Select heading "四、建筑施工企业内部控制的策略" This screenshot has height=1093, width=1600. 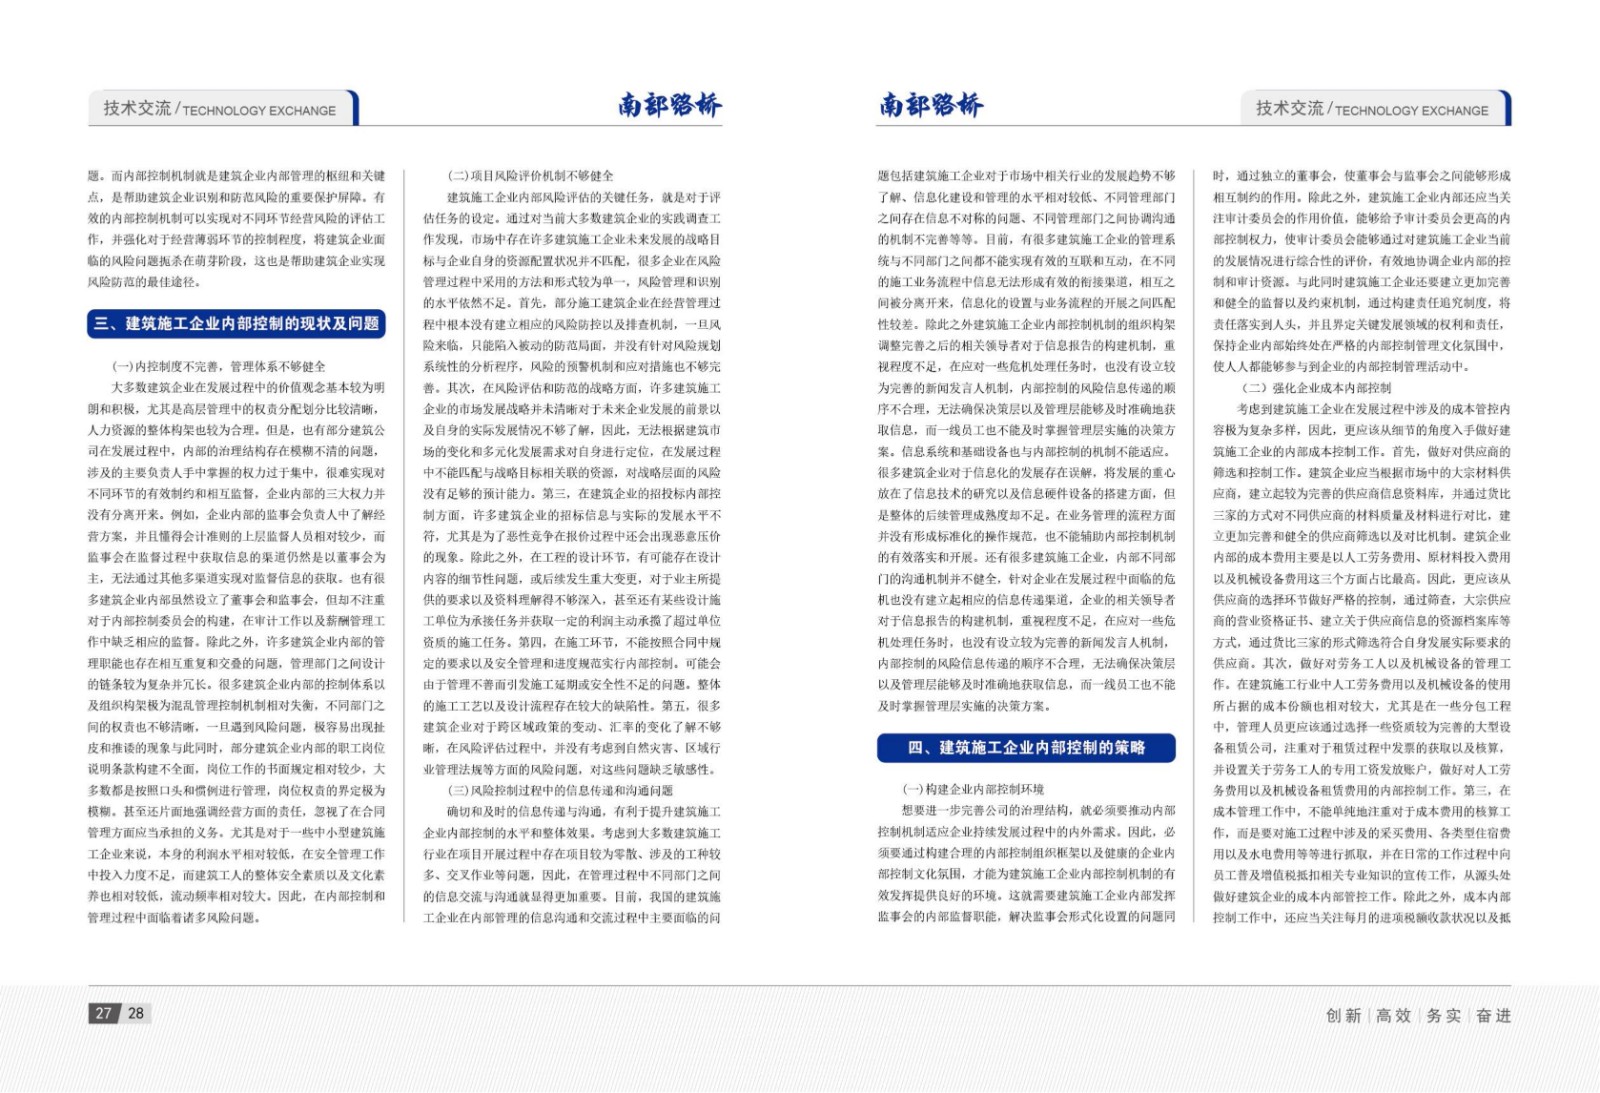(x=1026, y=747)
